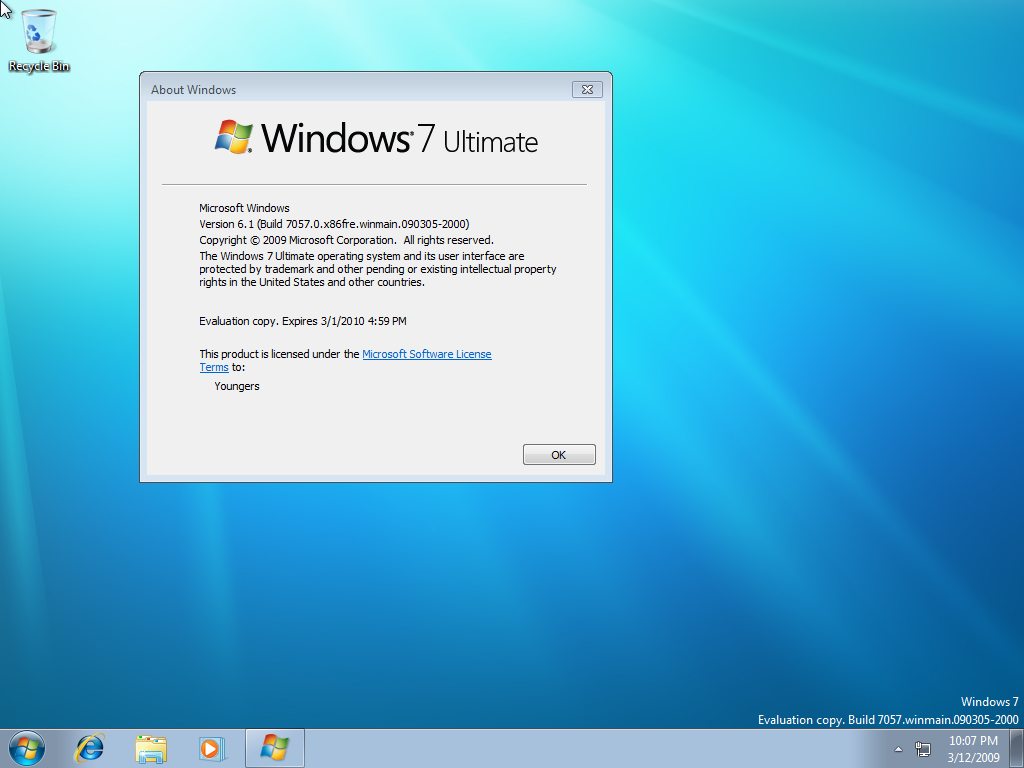Open the Recycle Bin desktop icon
Screen dimensions: 1024x768
[39, 40]
